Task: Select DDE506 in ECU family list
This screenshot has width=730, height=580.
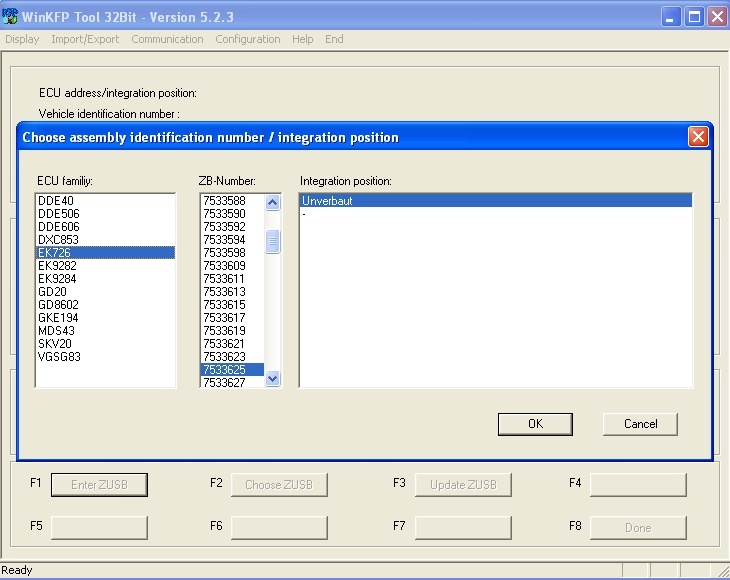Action: click(105, 214)
